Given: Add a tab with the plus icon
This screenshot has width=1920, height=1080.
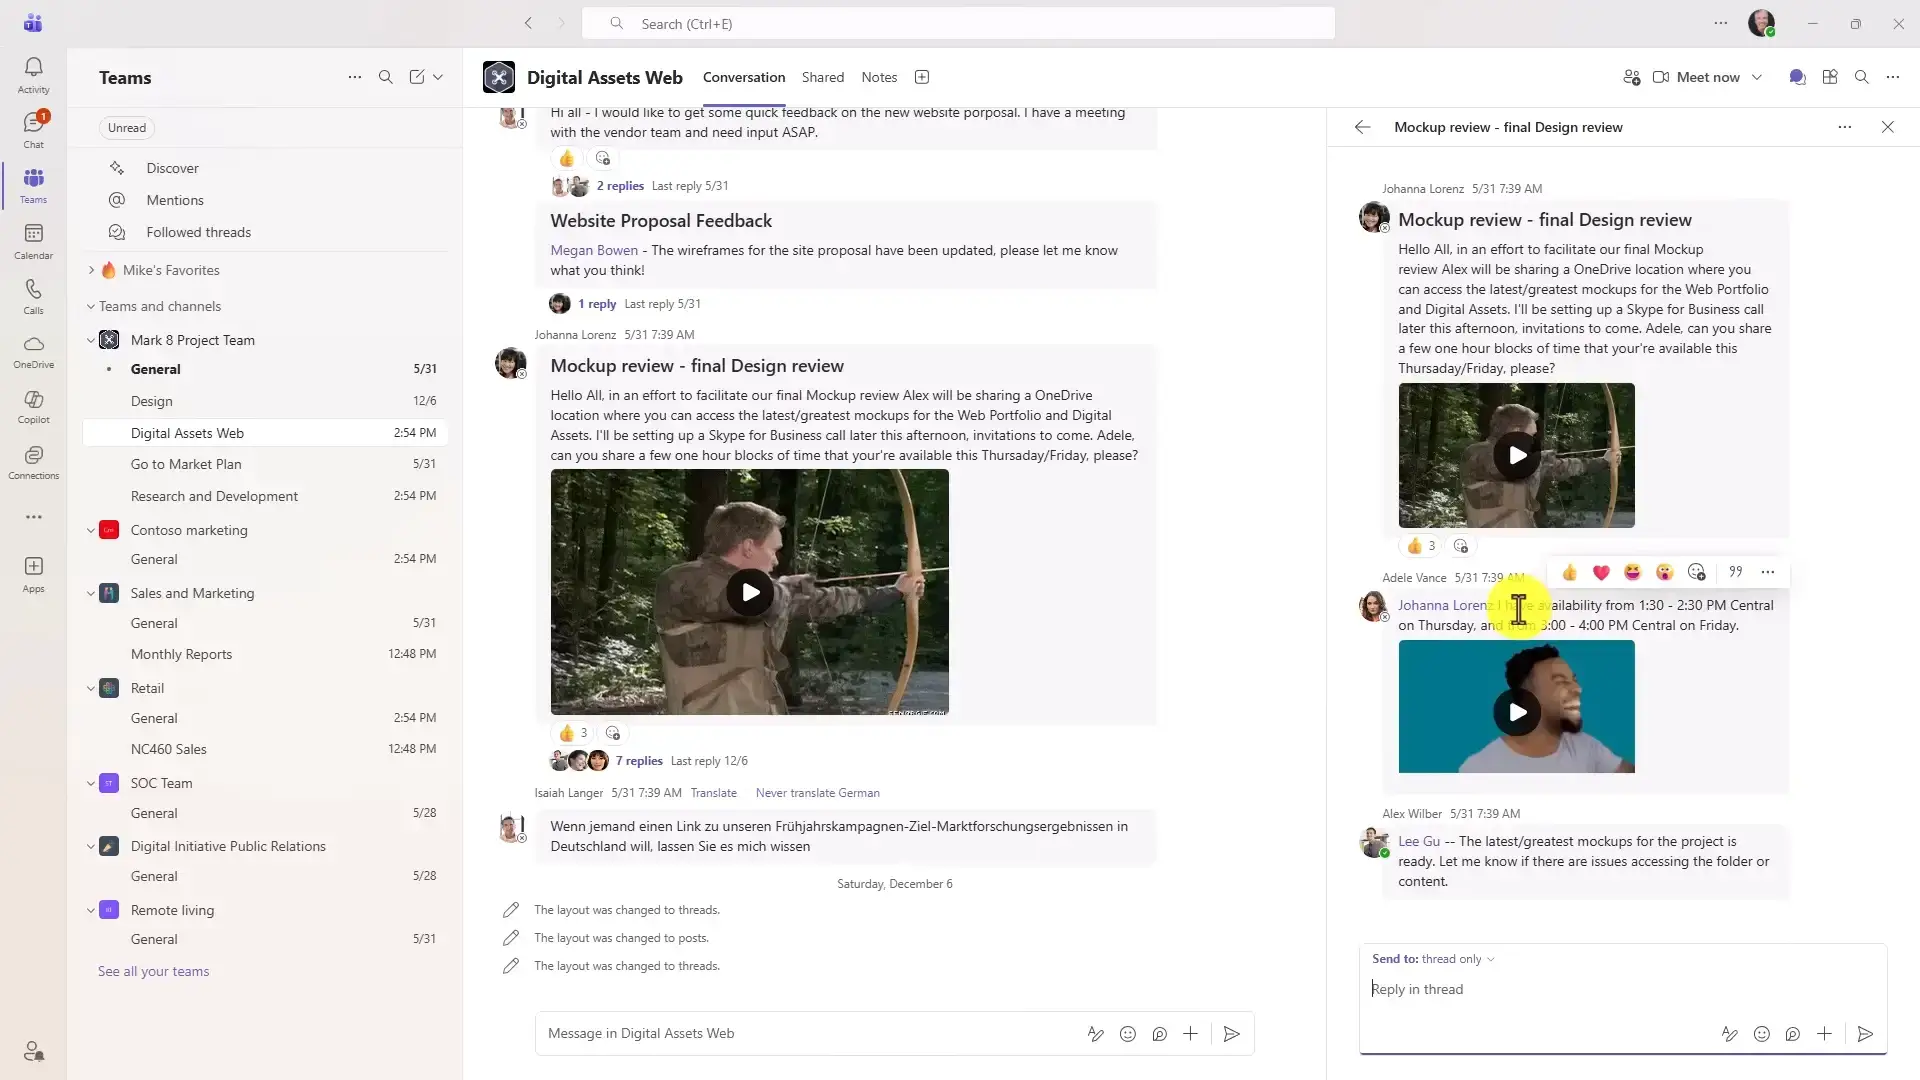Looking at the screenshot, I should point(922,77).
